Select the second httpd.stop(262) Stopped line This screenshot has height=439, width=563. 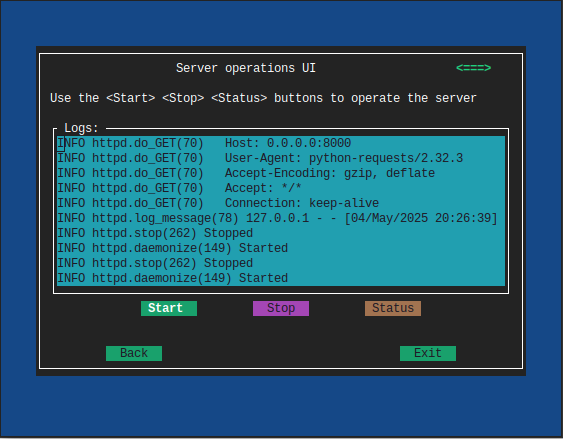[281, 263]
